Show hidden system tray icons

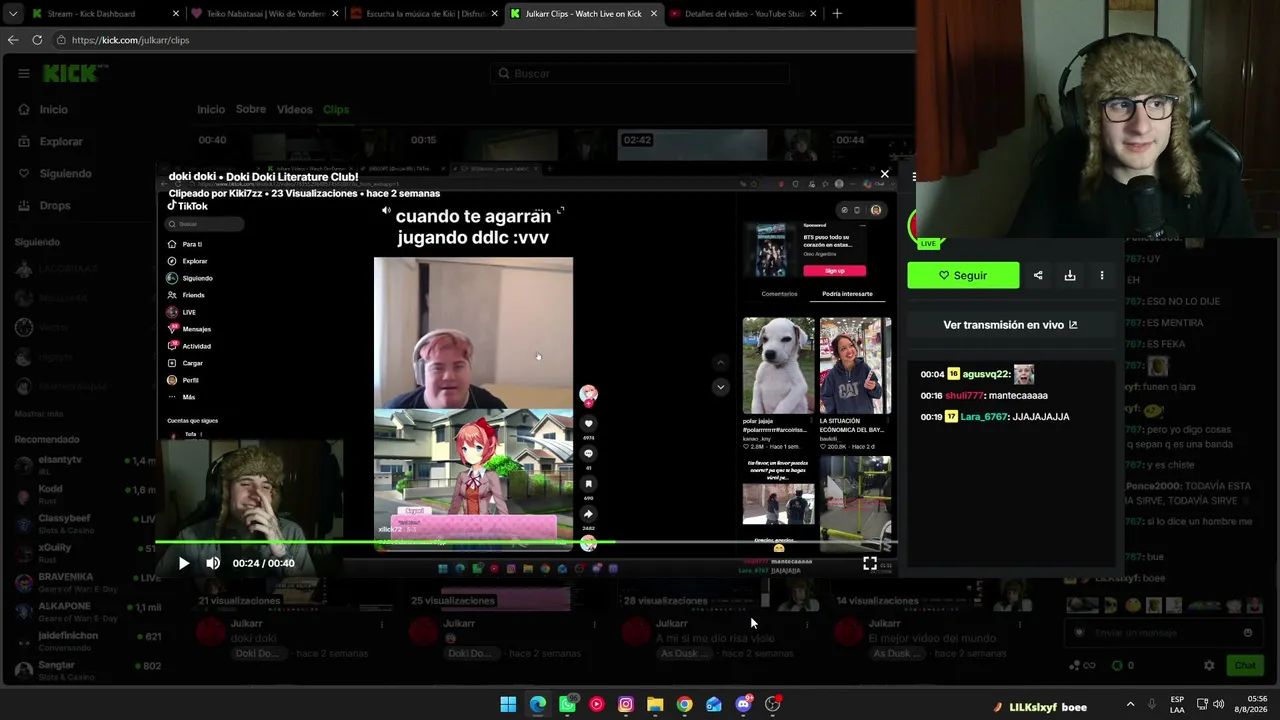[1131, 704]
